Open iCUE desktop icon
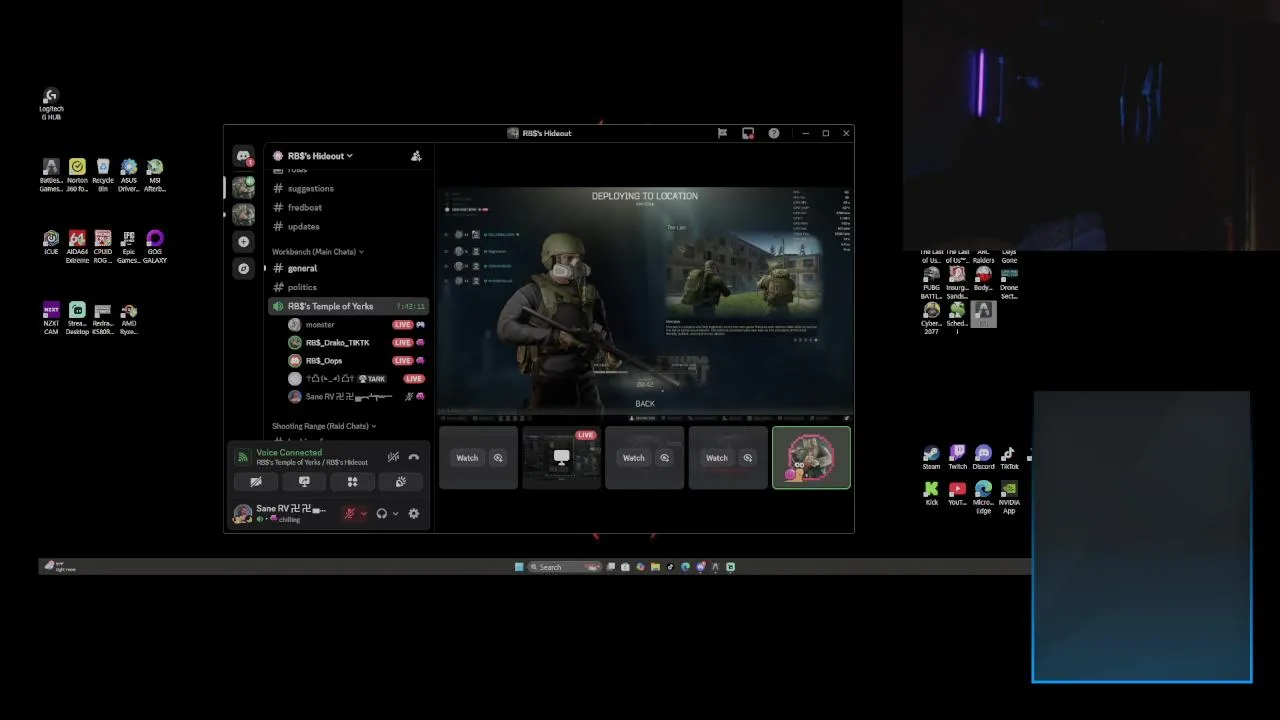The width and height of the screenshot is (1280, 720). [x=51, y=242]
